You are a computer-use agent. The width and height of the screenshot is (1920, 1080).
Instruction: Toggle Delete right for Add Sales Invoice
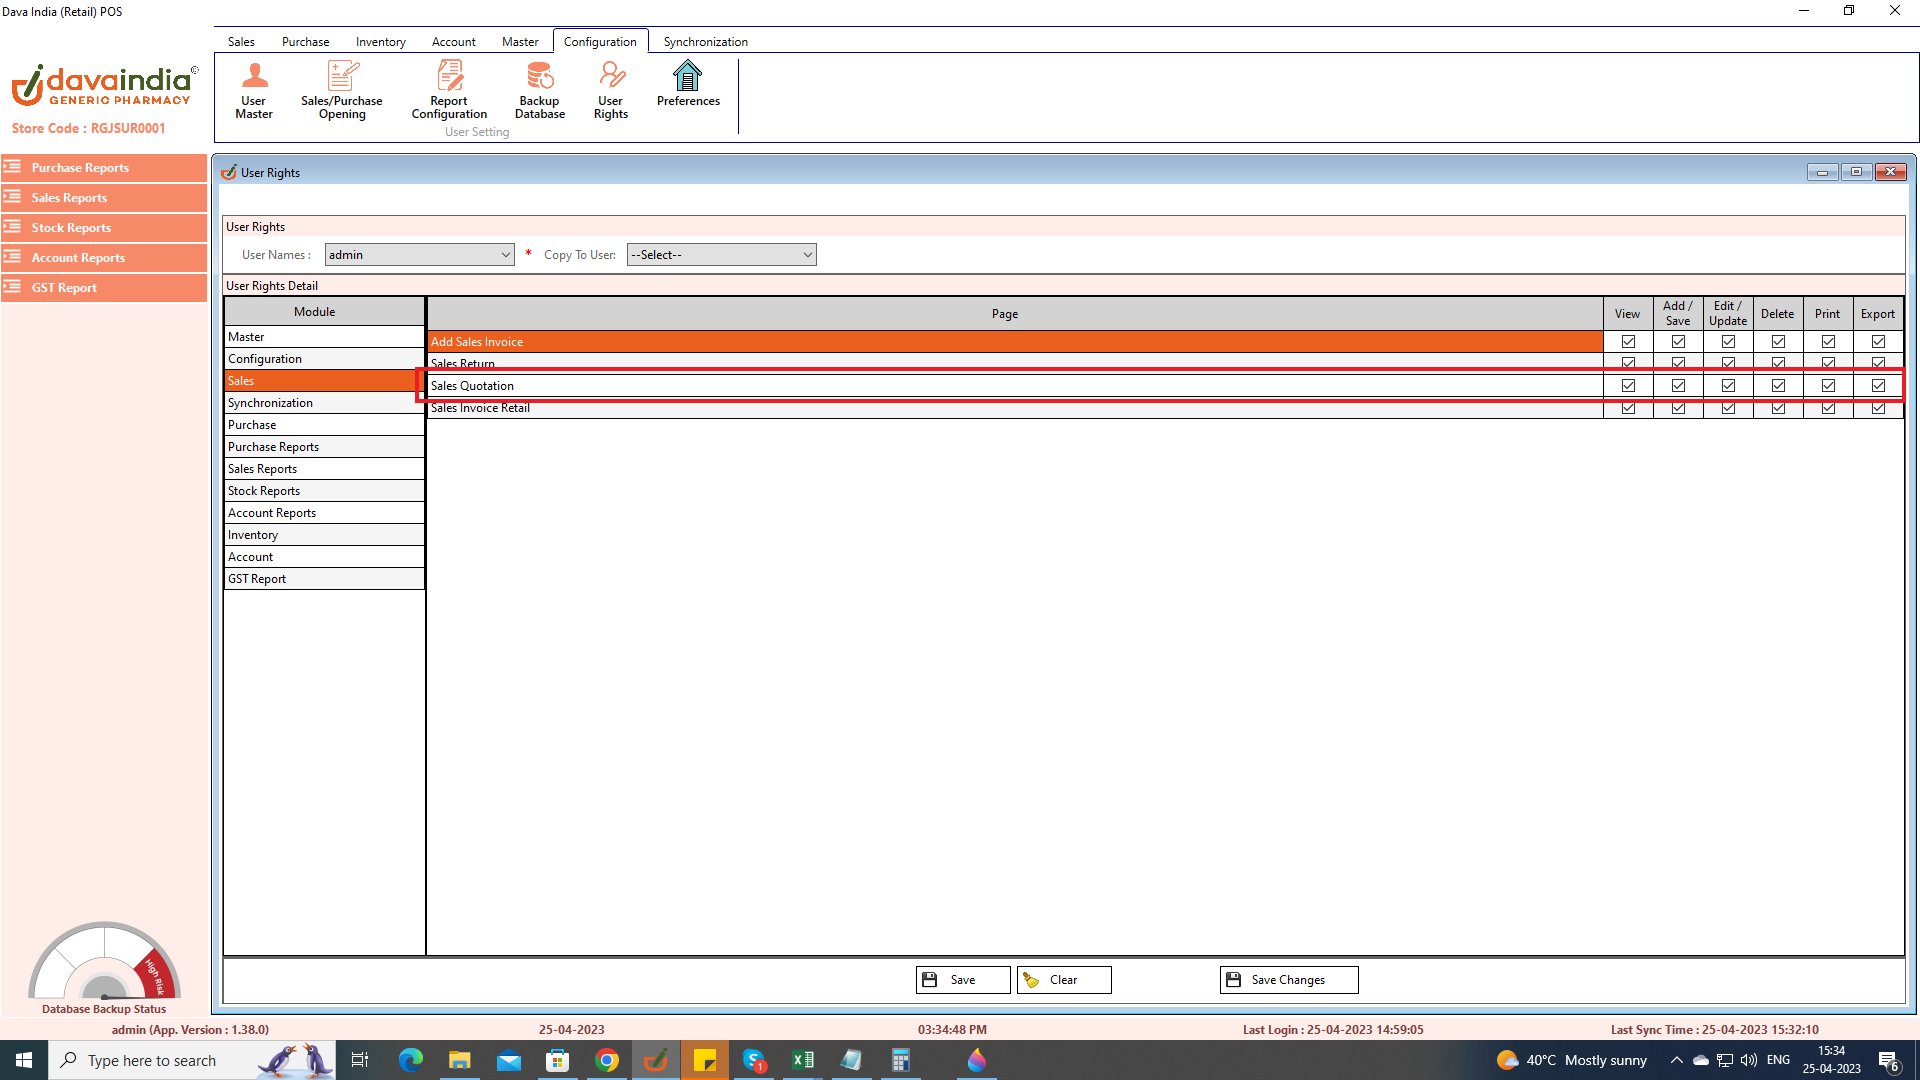coord(1778,342)
